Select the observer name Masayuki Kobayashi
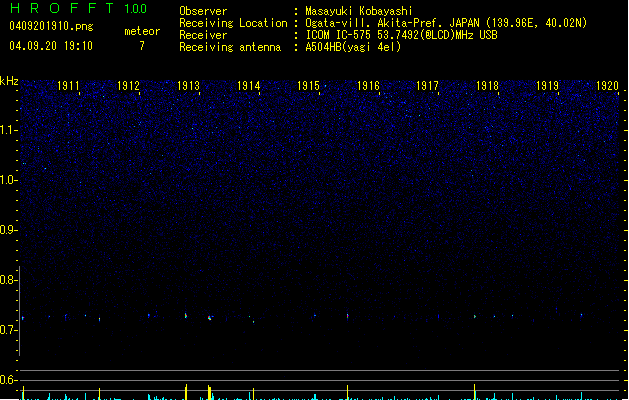 [x=359, y=11]
